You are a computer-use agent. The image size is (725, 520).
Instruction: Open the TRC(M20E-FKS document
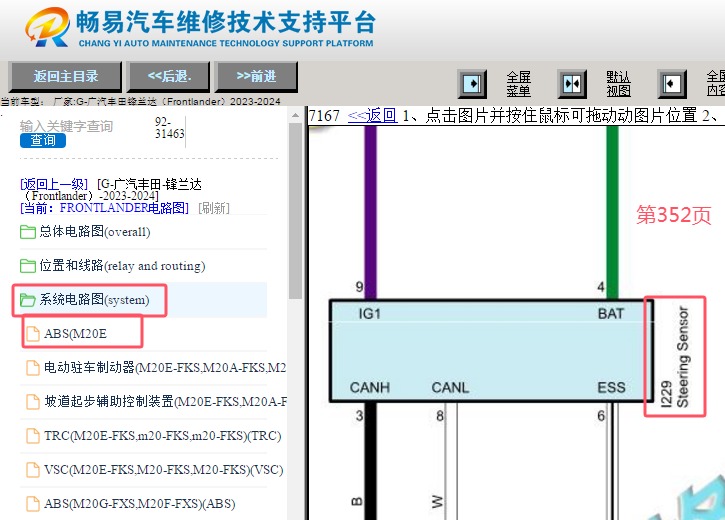163,436
